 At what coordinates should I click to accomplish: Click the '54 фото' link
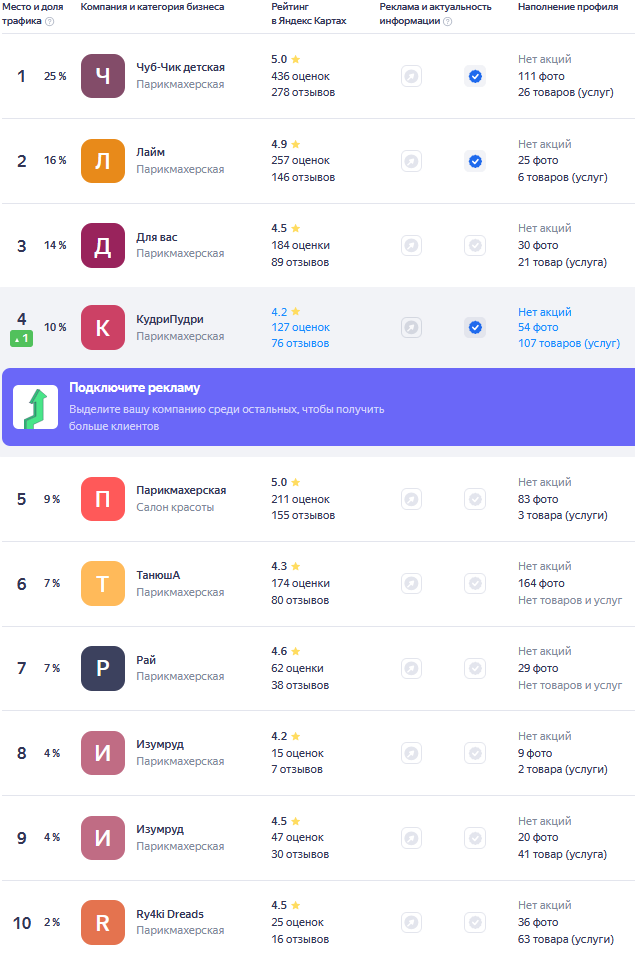click(x=538, y=327)
